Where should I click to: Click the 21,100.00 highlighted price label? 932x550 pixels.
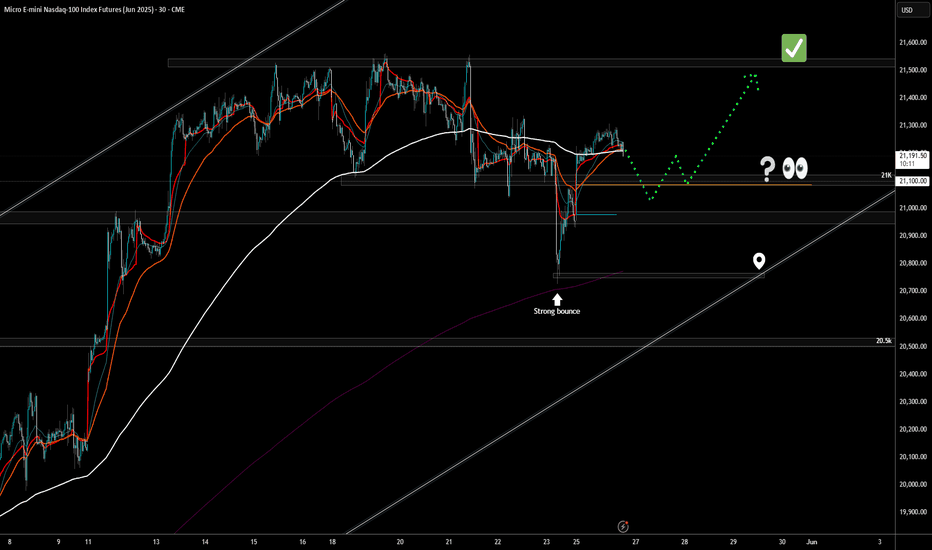click(912, 181)
